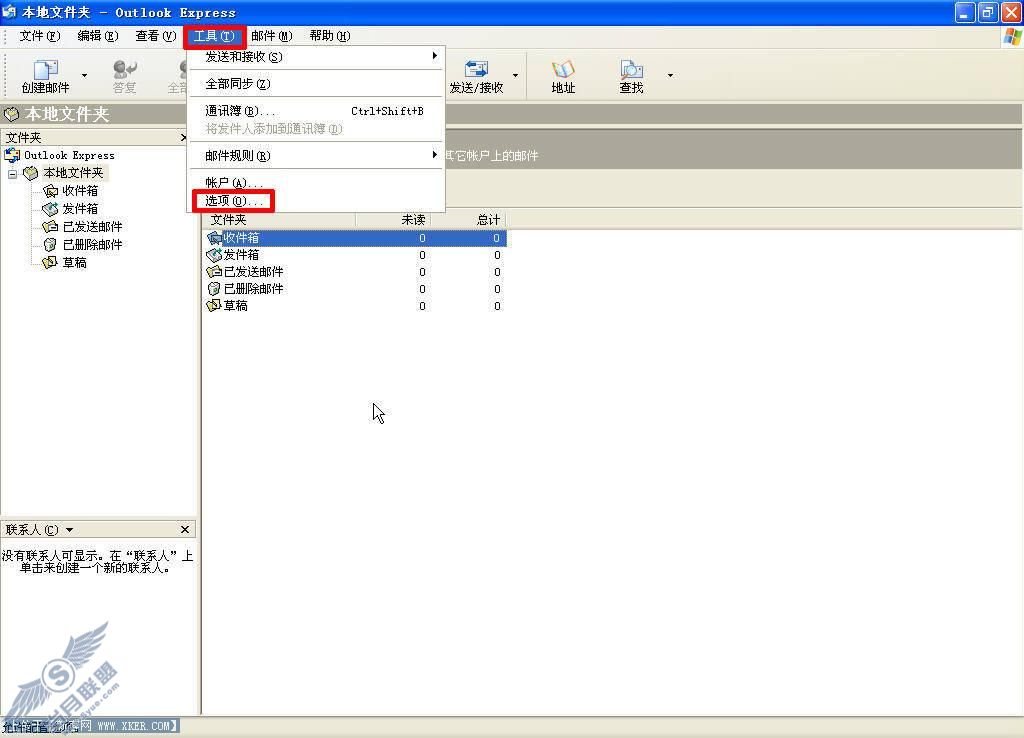Screen dimensions: 1024x738
Task: Open the 文件(F) menu
Action: [39, 36]
